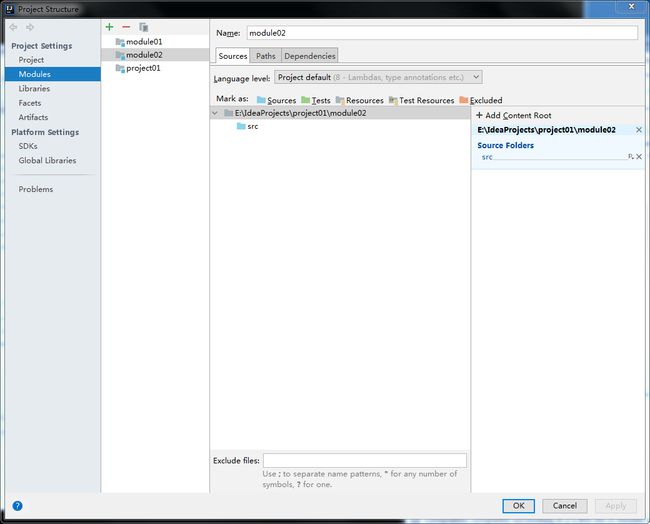Mark as Excluded folder icon
Image resolution: width=650 pixels, height=524 pixels.
coord(464,100)
